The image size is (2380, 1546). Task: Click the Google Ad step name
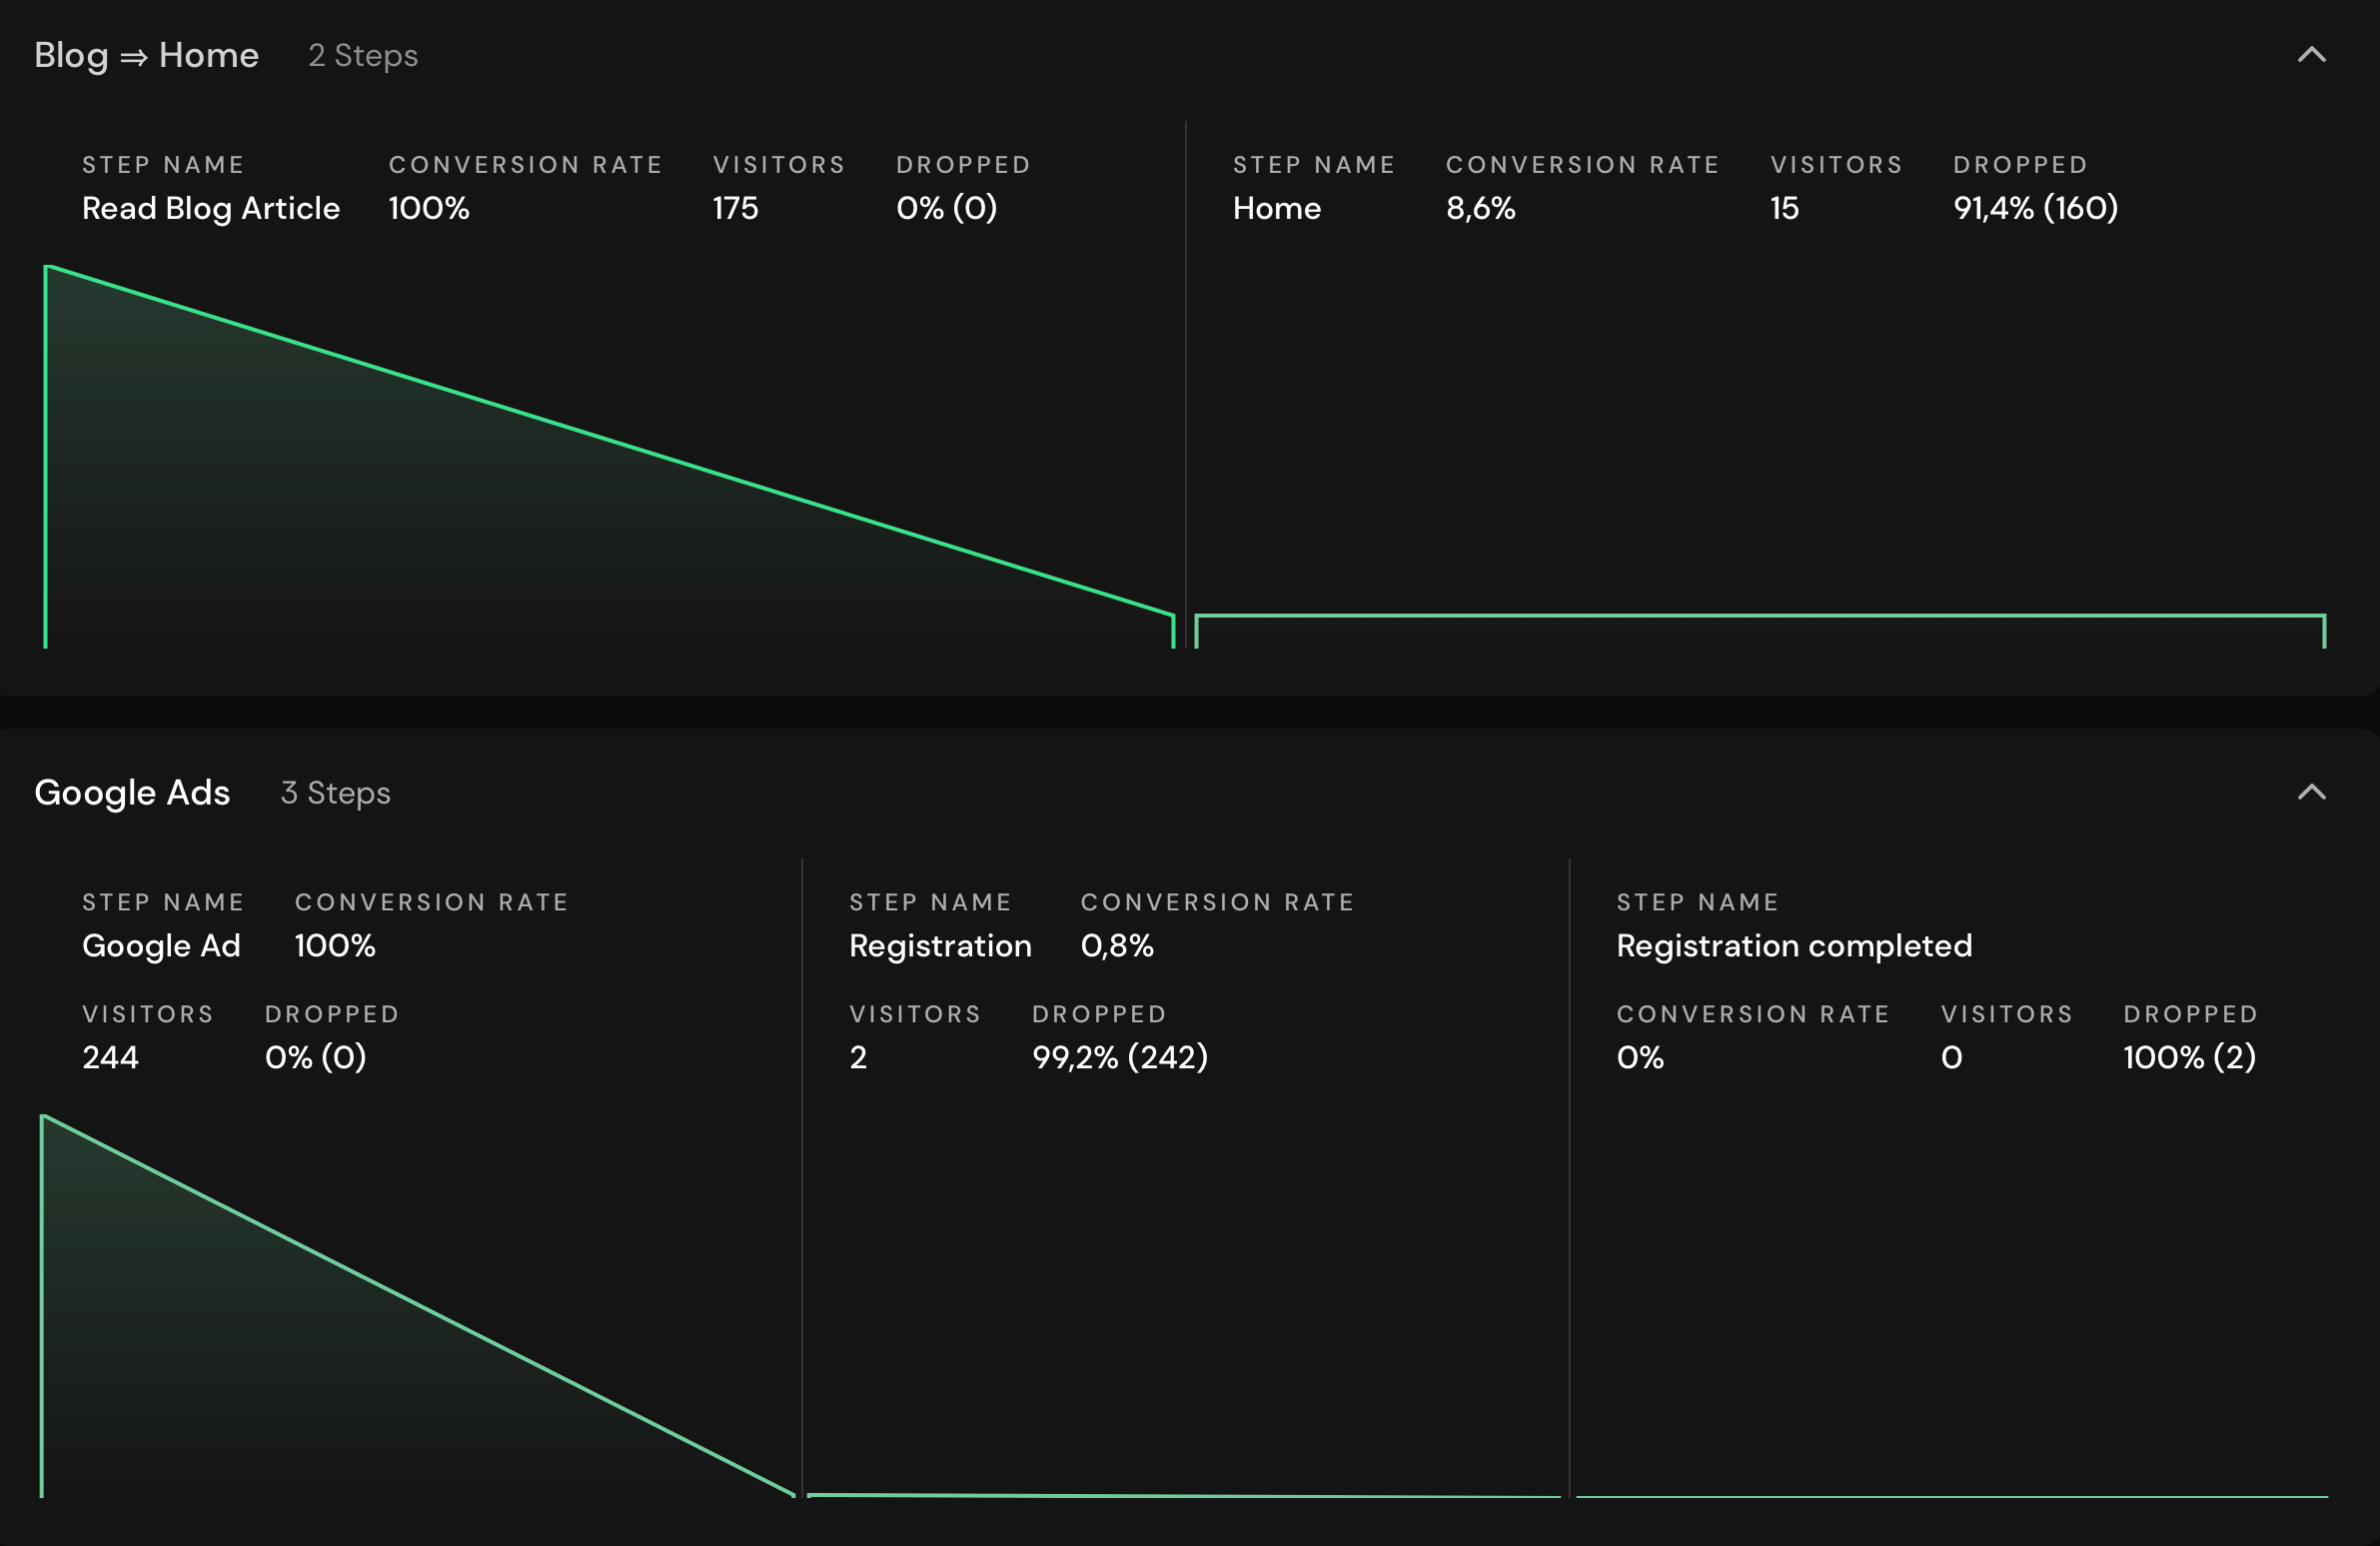pyautogui.click(x=161, y=946)
